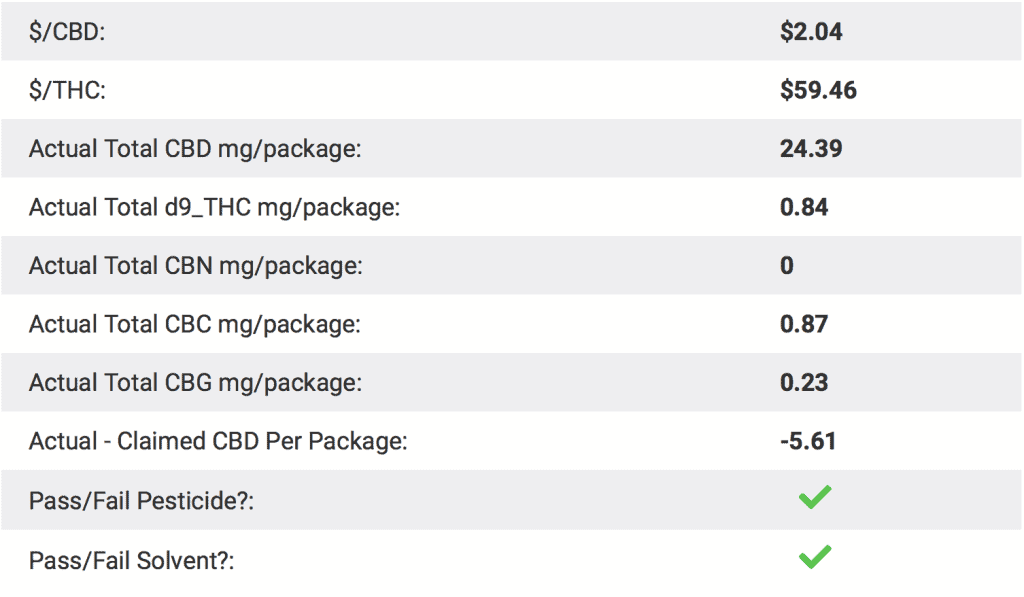Click the green Pass/Fail Solvent checkmark
The image size is (1024, 597).
click(815, 557)
